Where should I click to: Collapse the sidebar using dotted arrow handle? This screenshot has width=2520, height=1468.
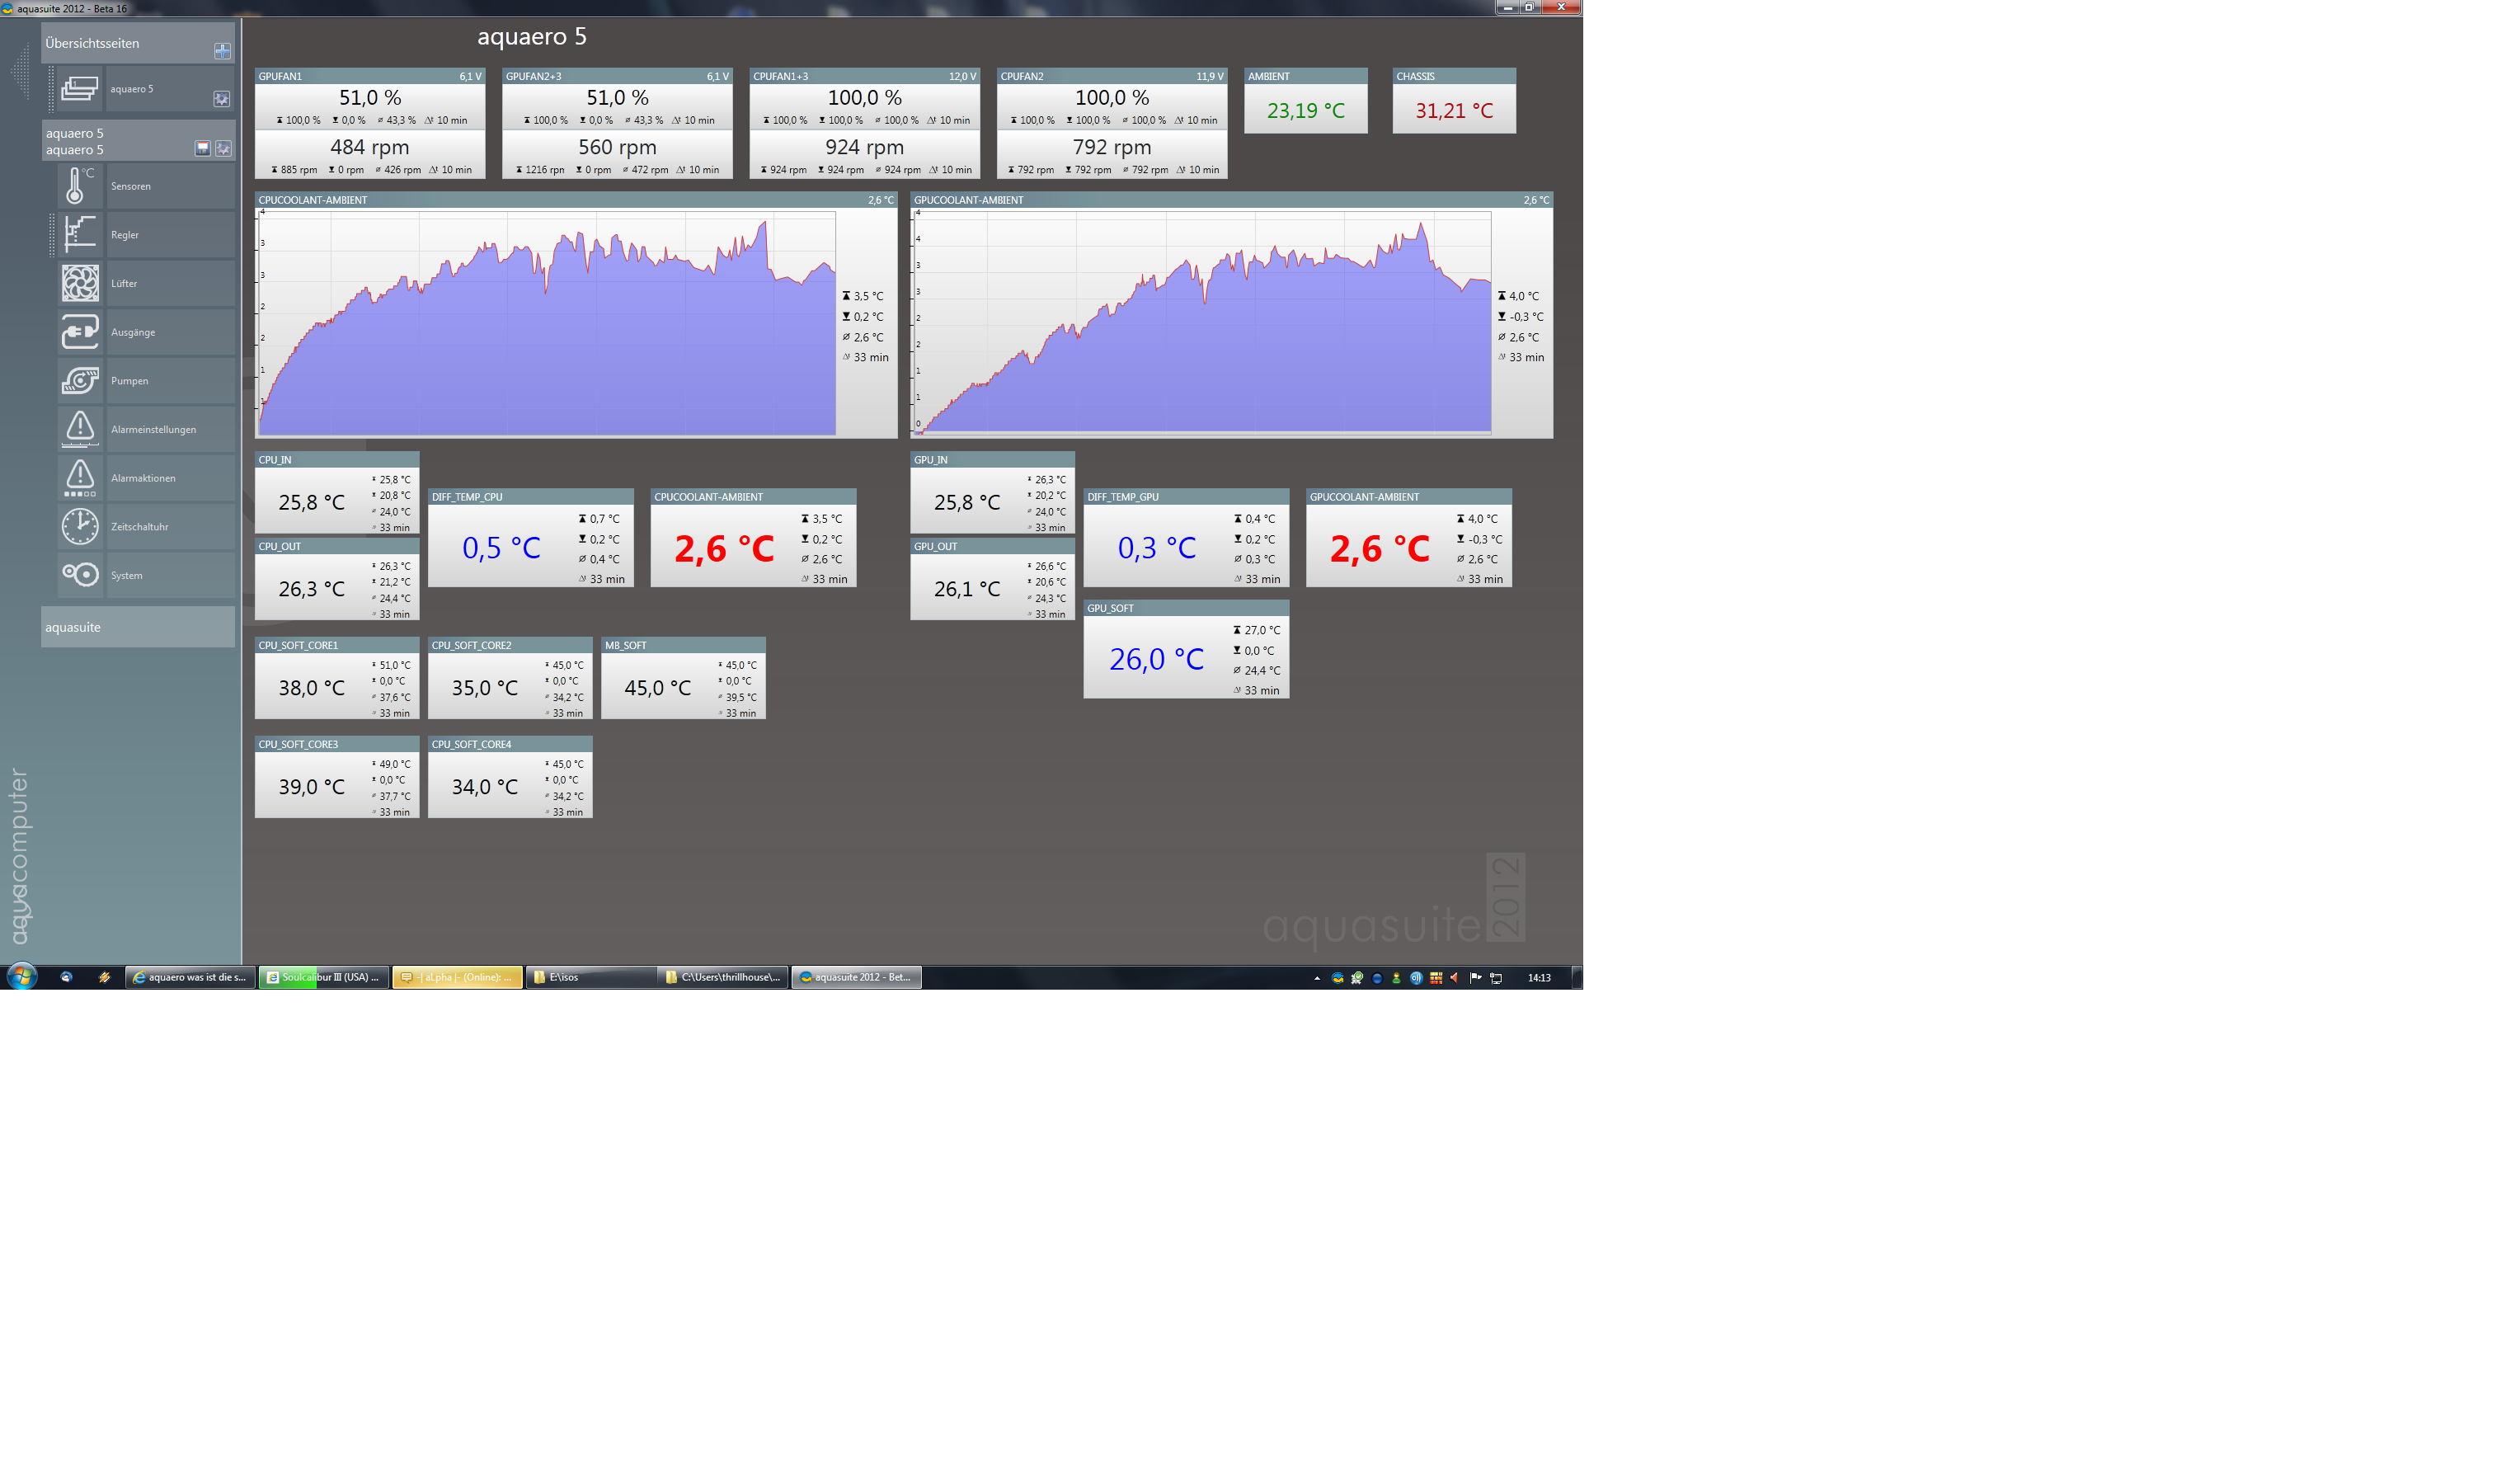coord(19,72)
